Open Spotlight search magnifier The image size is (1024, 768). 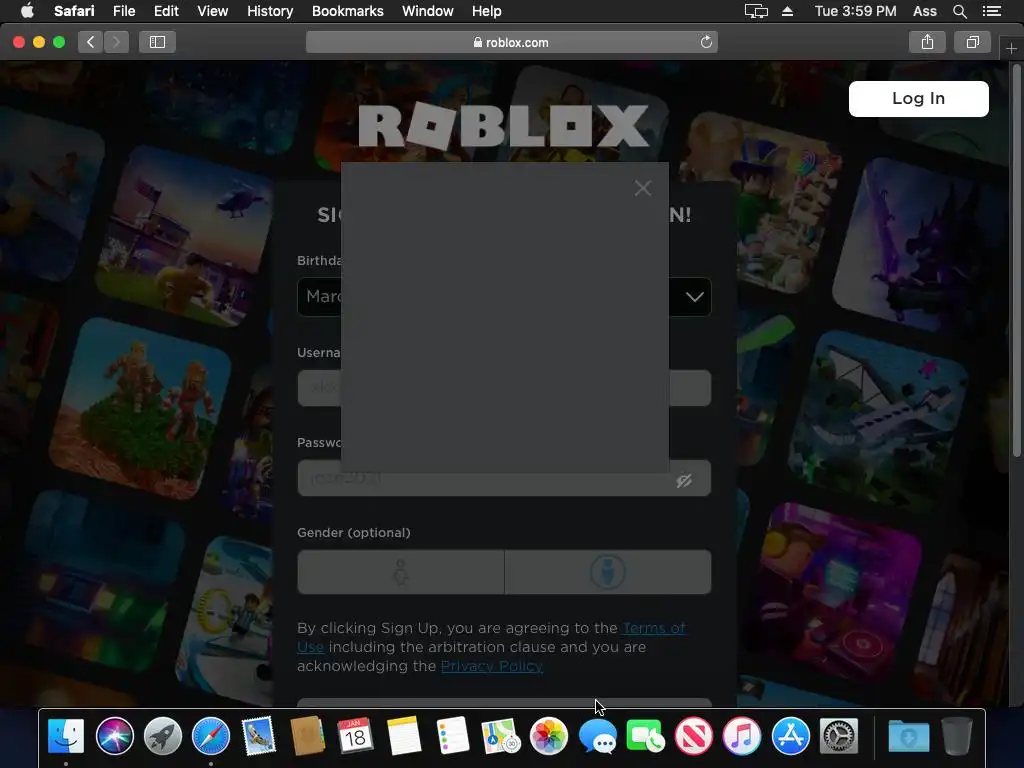[x=959, y=11]
